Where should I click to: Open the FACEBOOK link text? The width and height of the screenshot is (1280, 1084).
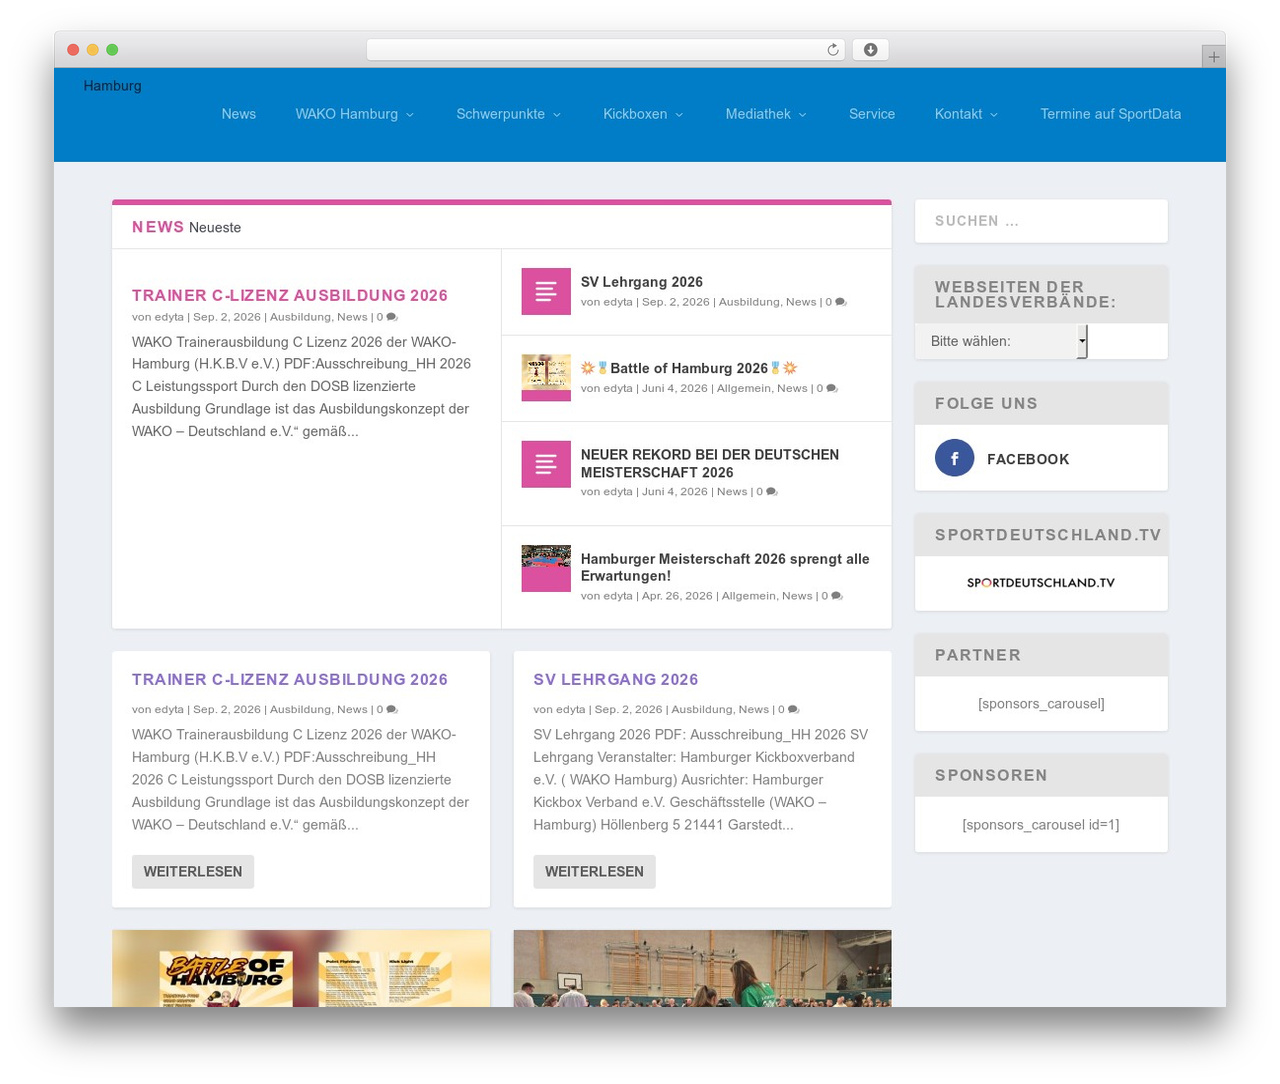[x=1028, y=459]
